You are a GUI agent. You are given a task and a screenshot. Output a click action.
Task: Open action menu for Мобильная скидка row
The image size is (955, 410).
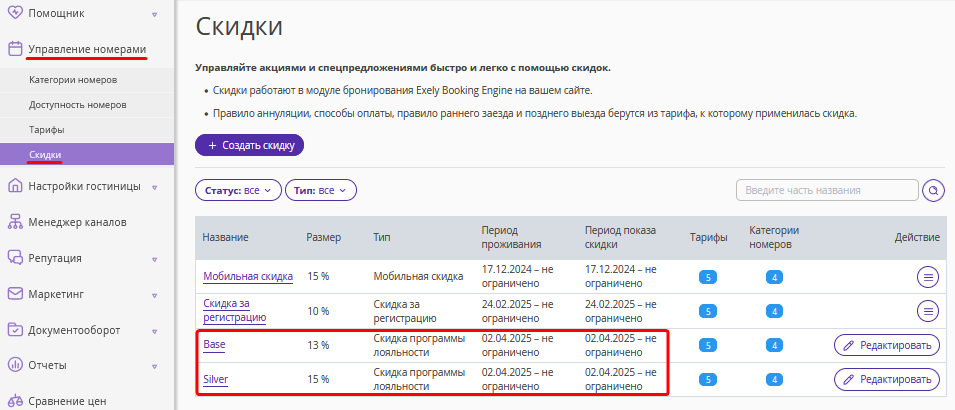[928, 277]
